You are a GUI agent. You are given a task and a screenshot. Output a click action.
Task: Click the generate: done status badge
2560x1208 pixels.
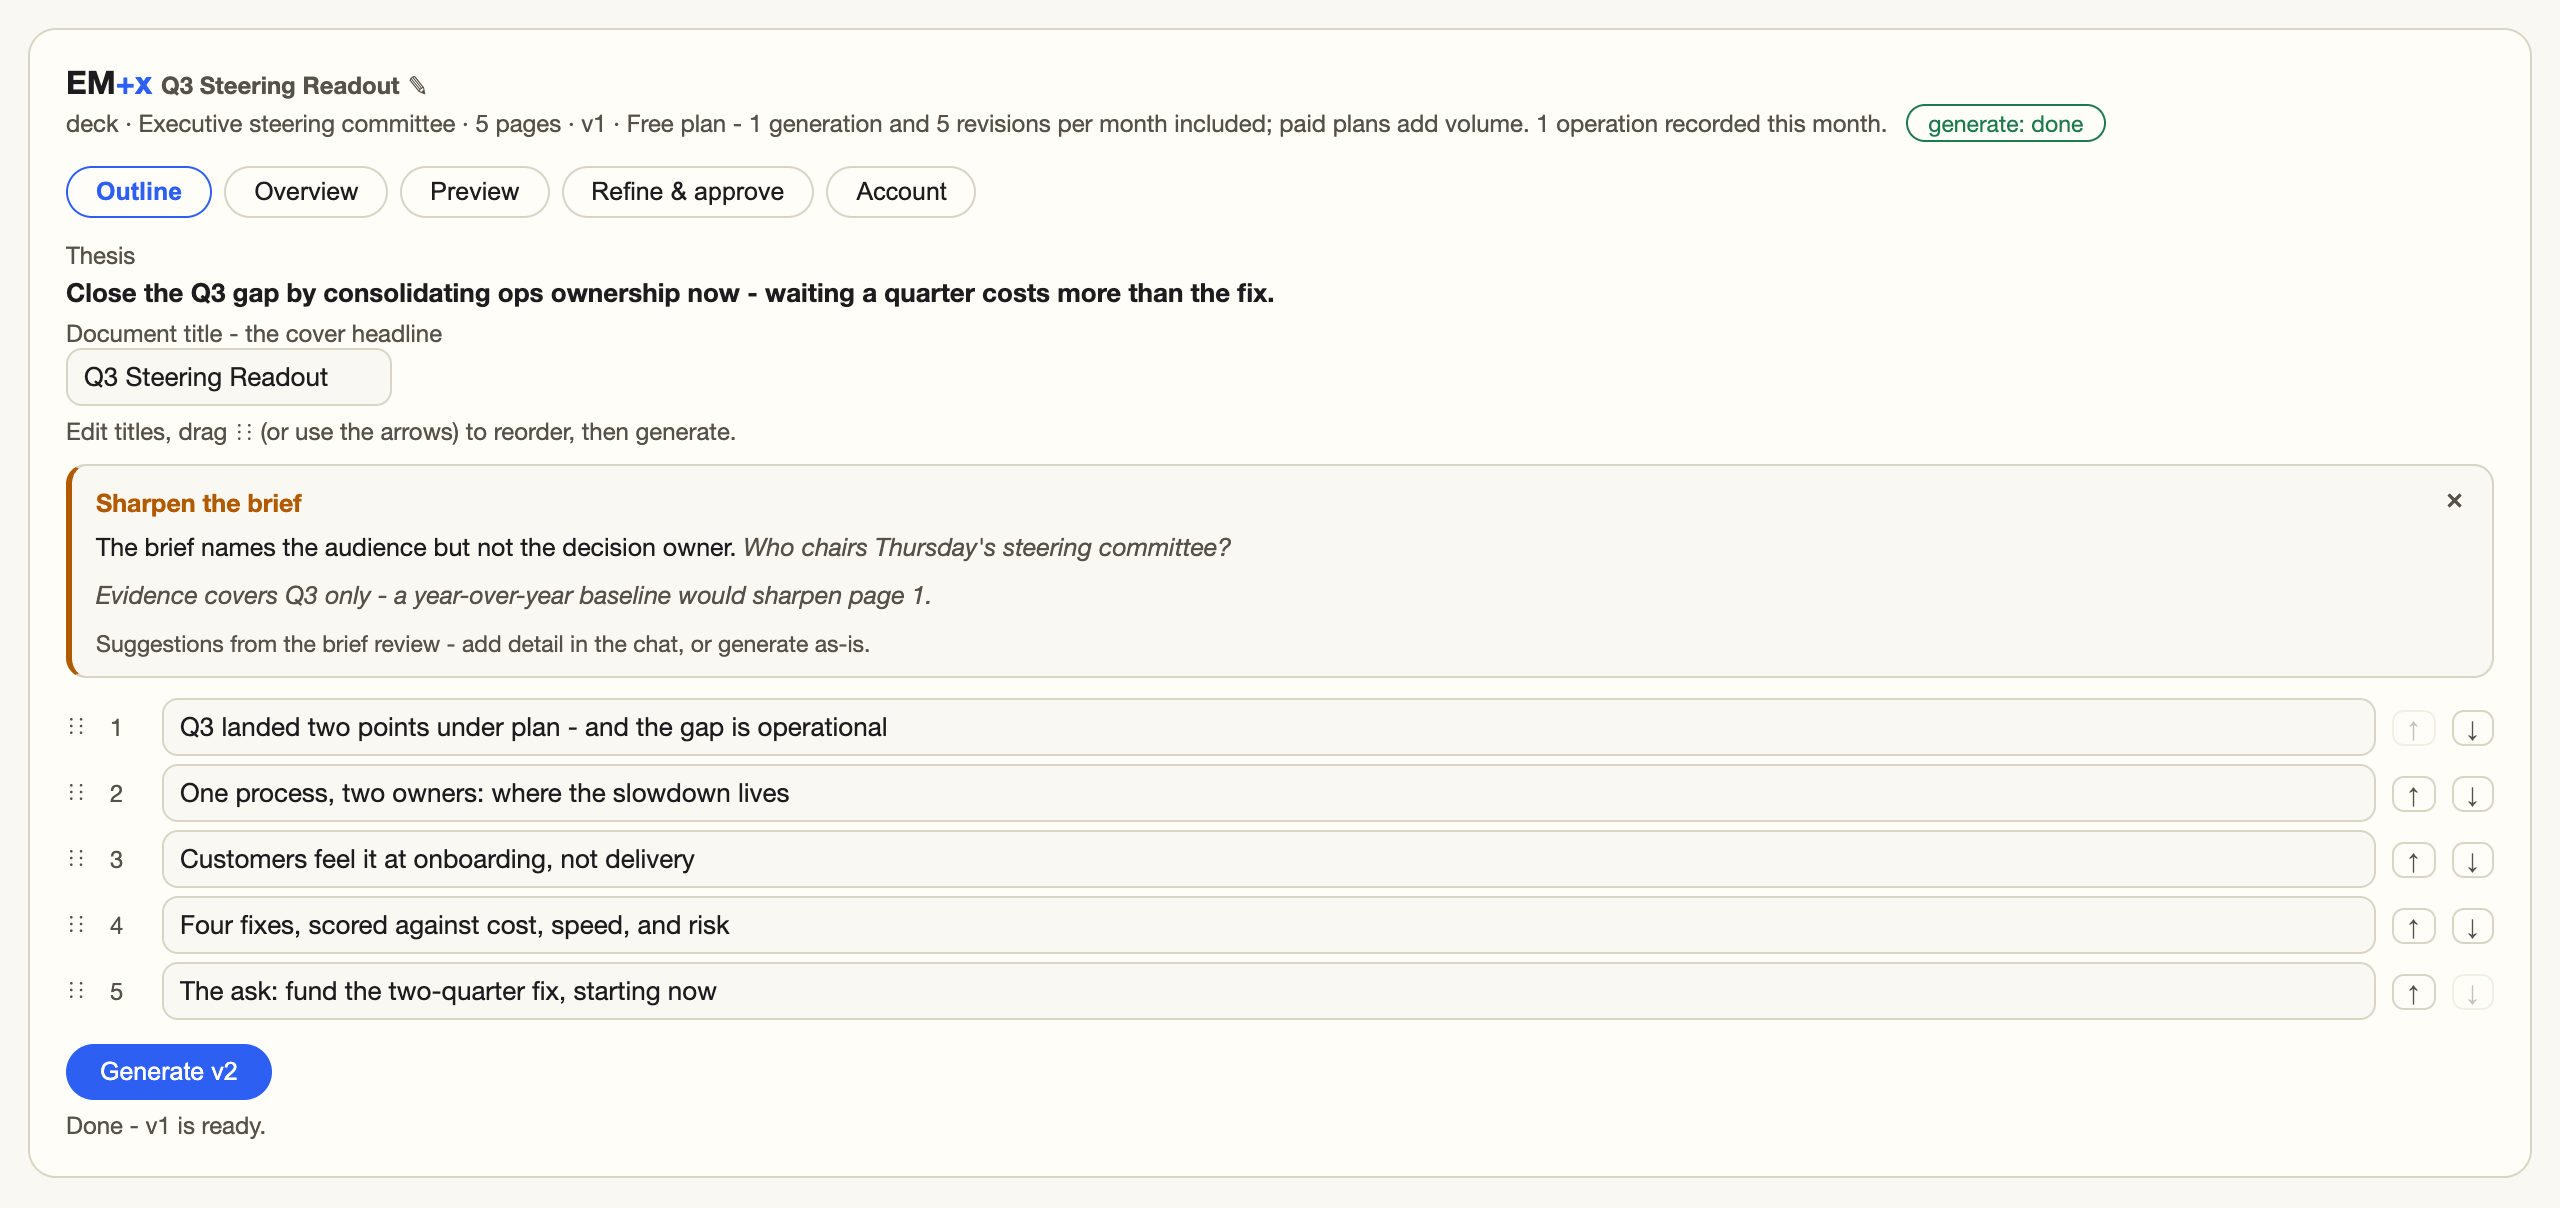pyautogui.click(x=2005, y=124)
